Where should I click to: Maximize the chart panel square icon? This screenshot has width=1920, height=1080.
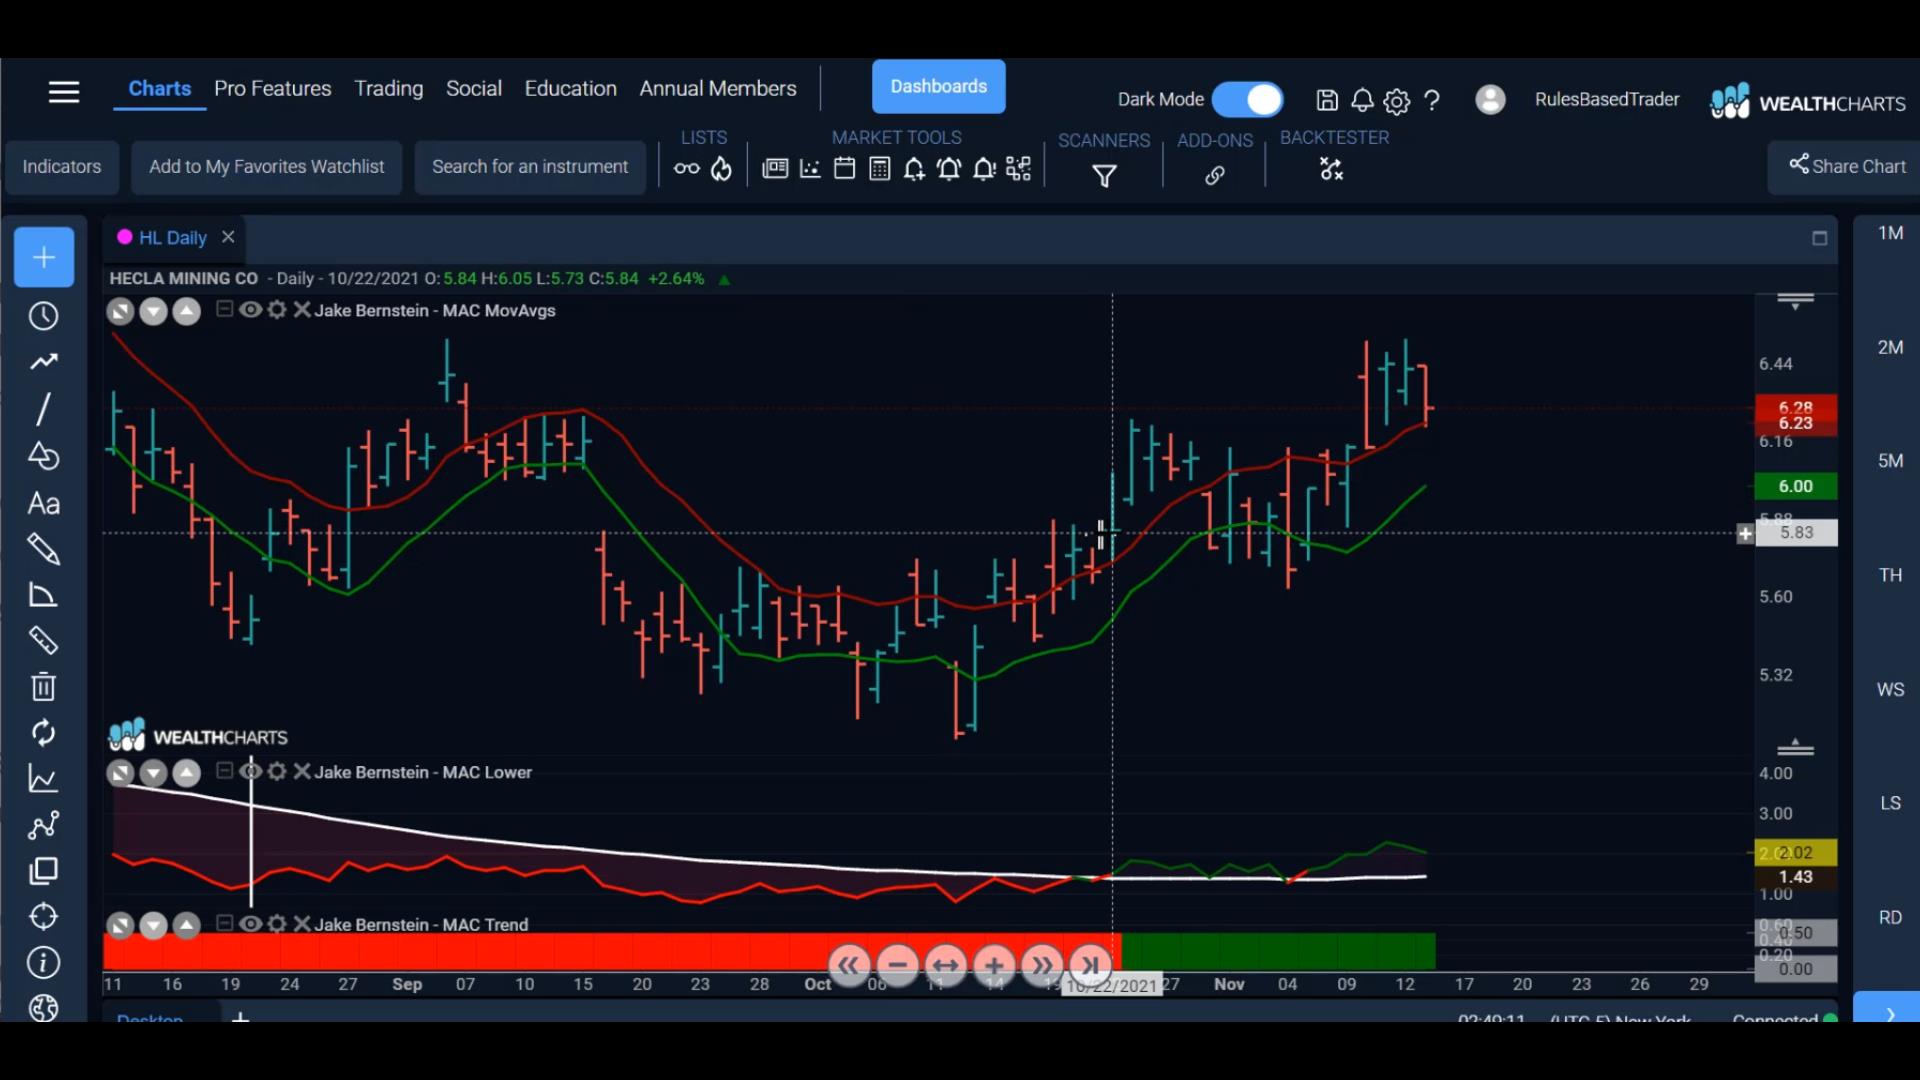1819,238
